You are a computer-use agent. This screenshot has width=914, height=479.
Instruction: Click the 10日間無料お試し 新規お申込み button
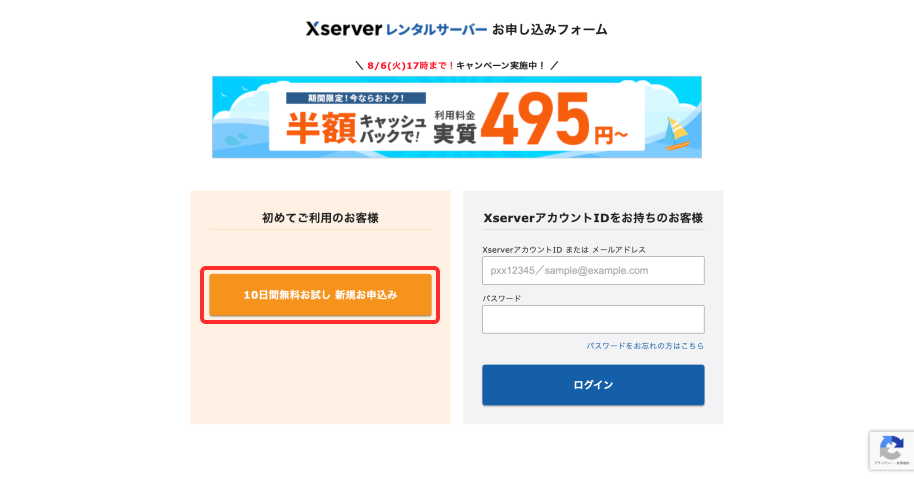320,295
